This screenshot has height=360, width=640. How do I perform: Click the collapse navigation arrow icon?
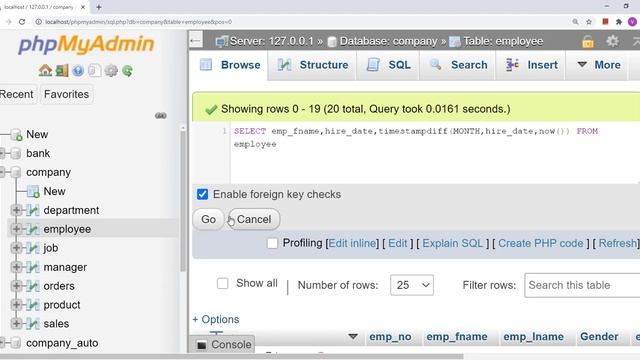[196, 40]
